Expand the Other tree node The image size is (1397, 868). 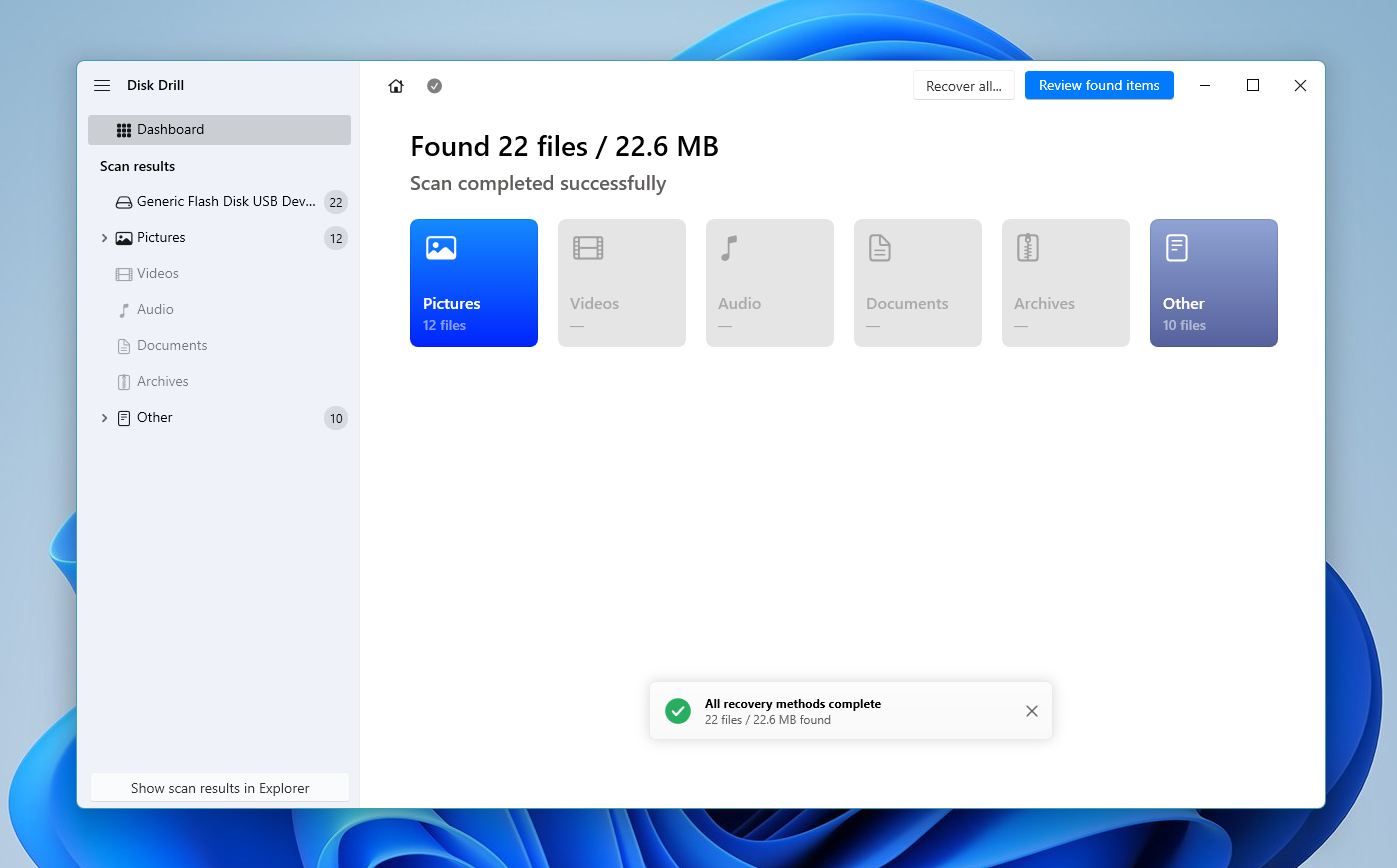pyautogui.click(x=104, y=418)
